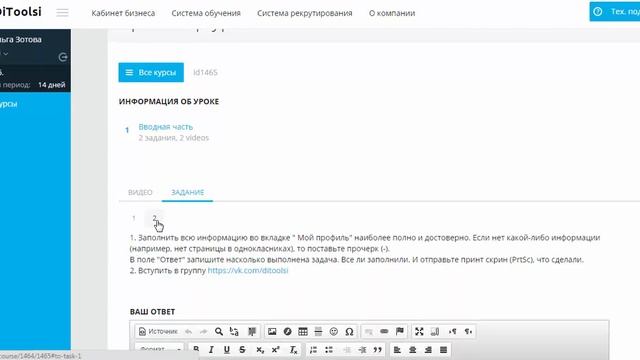Open the Вводная часть lesson link
This screenshot has width=640, height=360.
tap(166, 127)
